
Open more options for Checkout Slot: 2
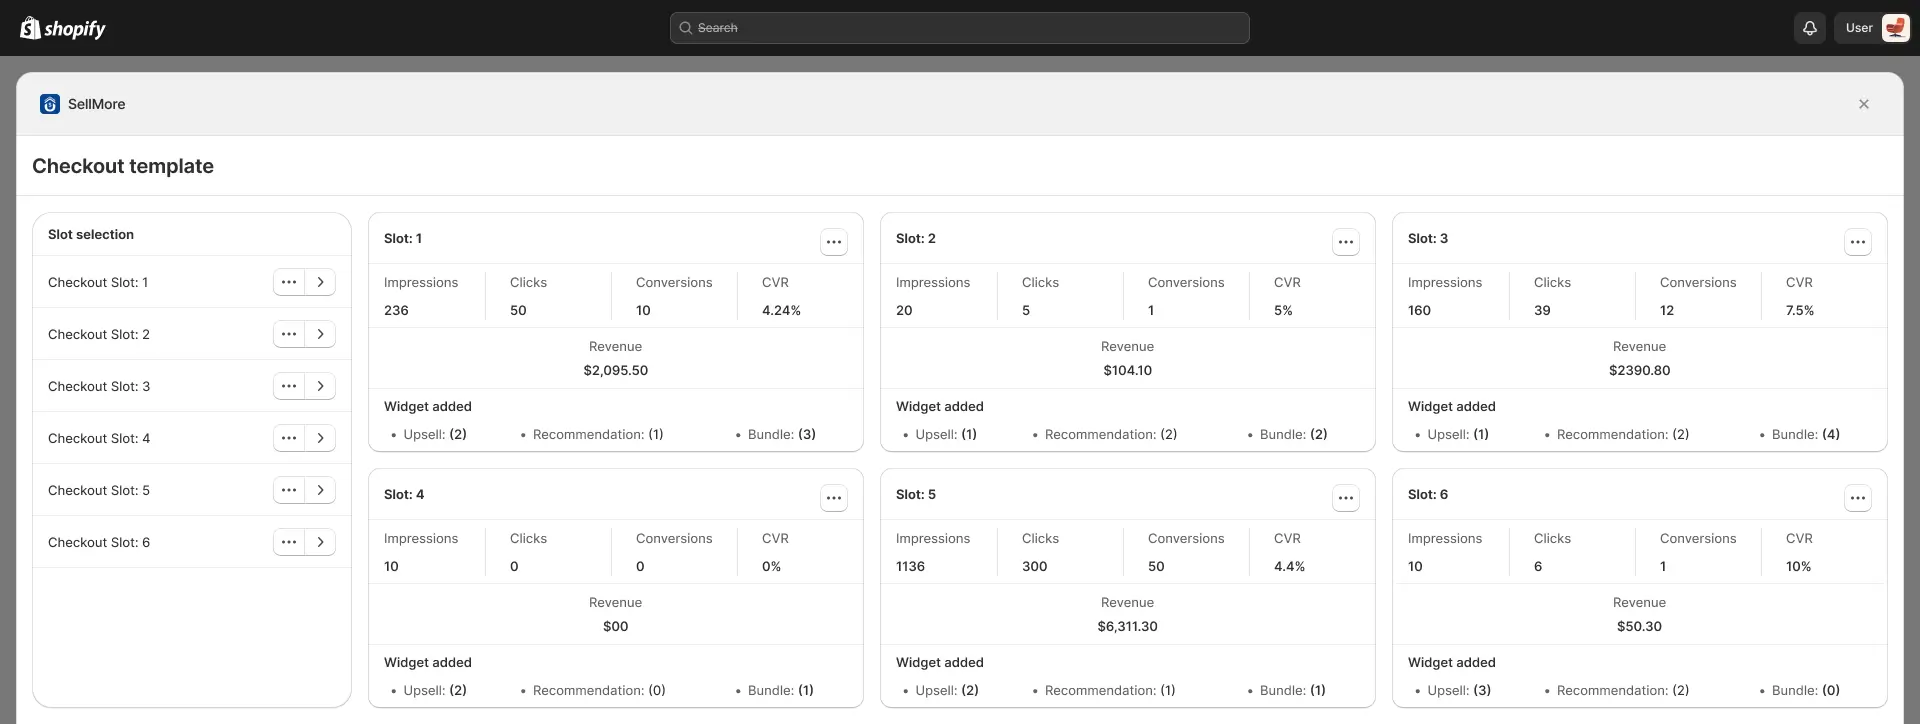pyautogui.click(x=289, y=334)
